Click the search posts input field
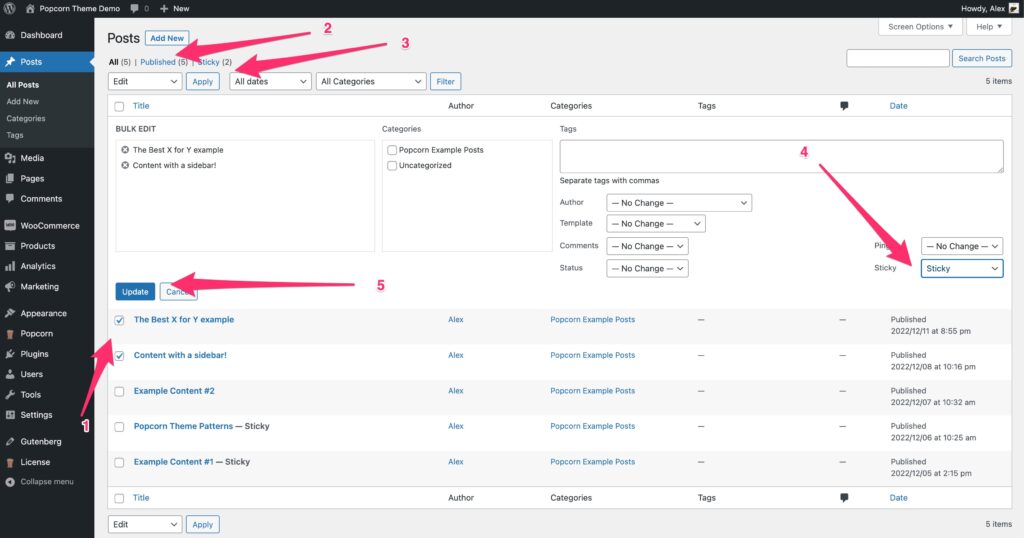The image size is (1024, 538). pyautogui.click(x=897, y=58)
